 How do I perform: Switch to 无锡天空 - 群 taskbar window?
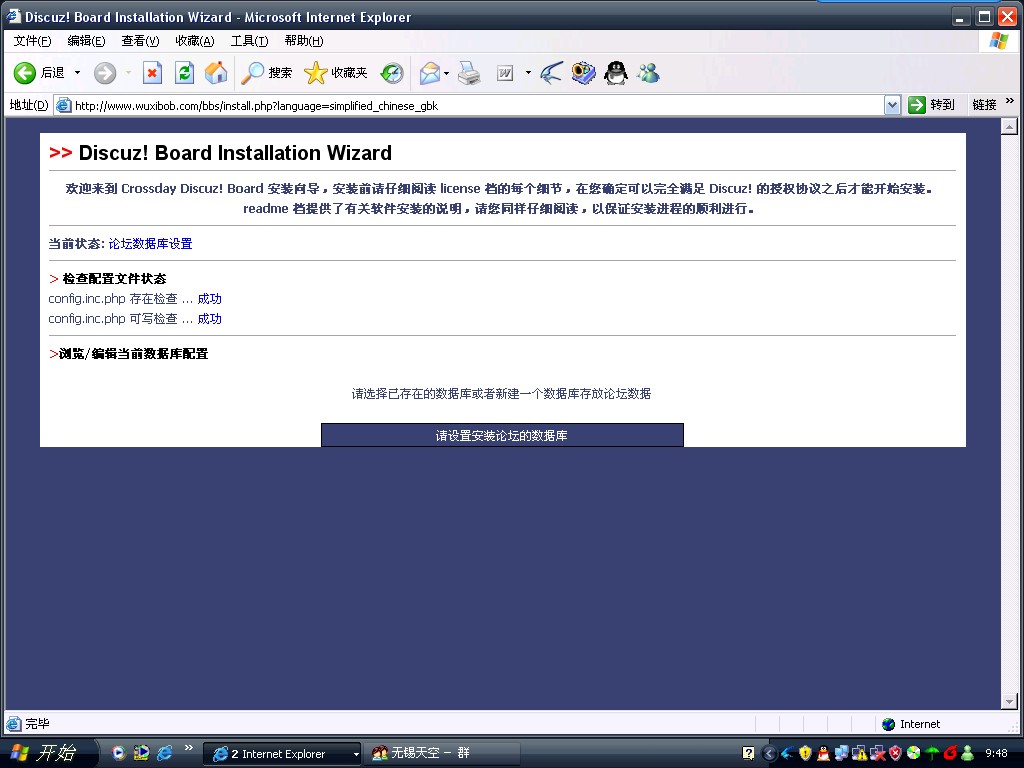point(441,754)
